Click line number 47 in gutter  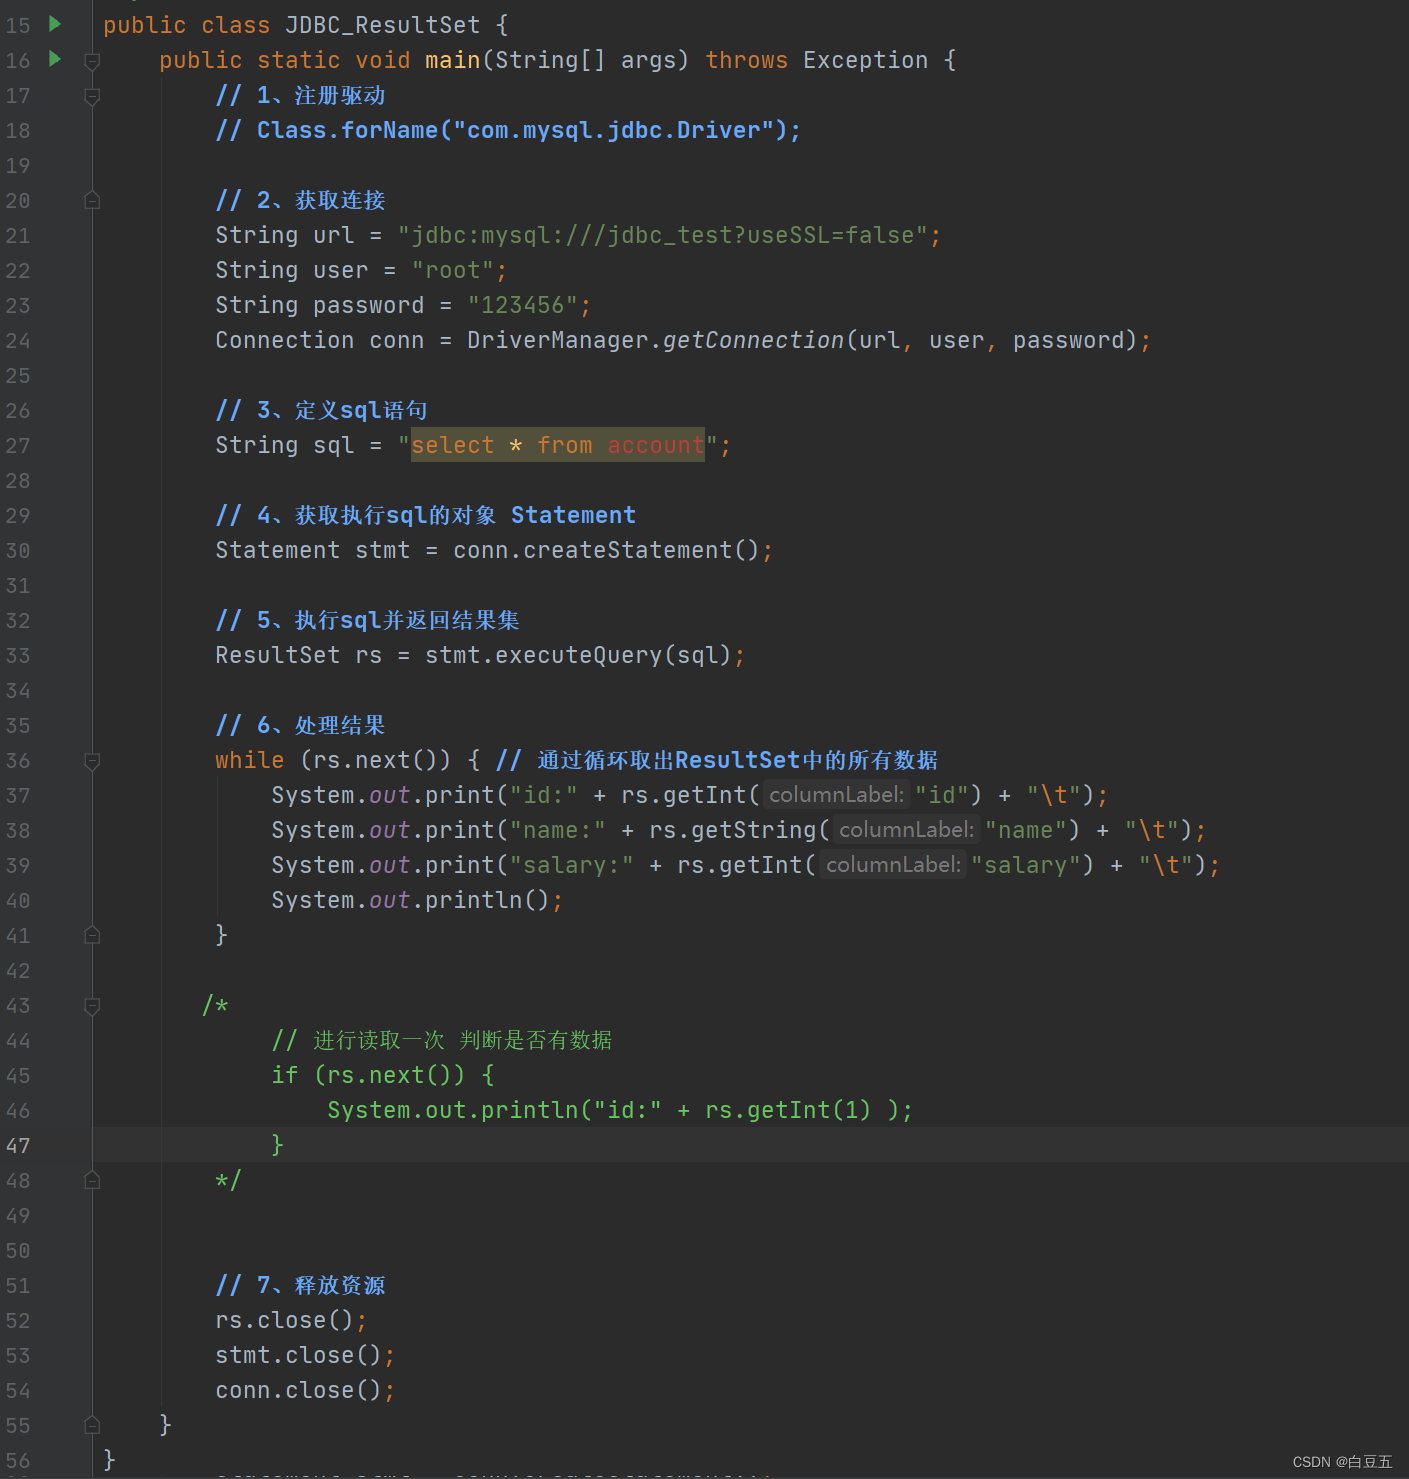(x=18, y=1146)
